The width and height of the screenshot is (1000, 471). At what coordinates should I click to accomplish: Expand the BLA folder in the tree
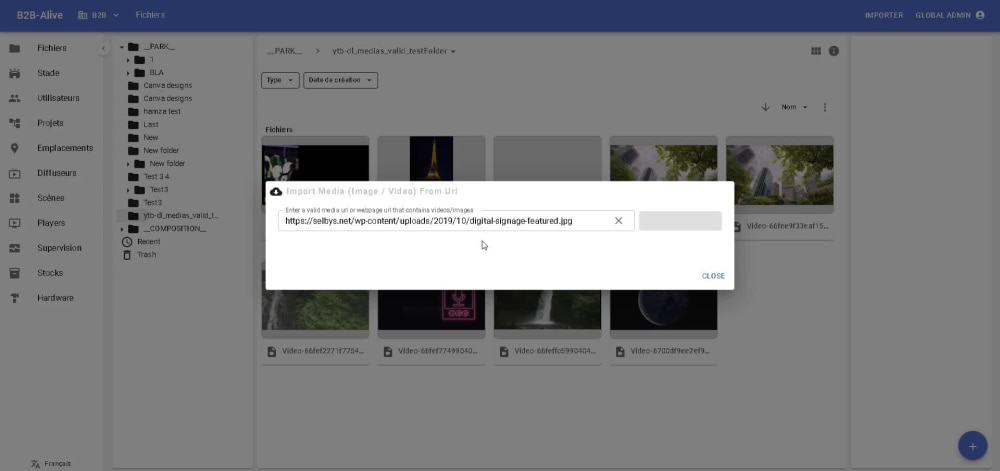coord(128,73)
